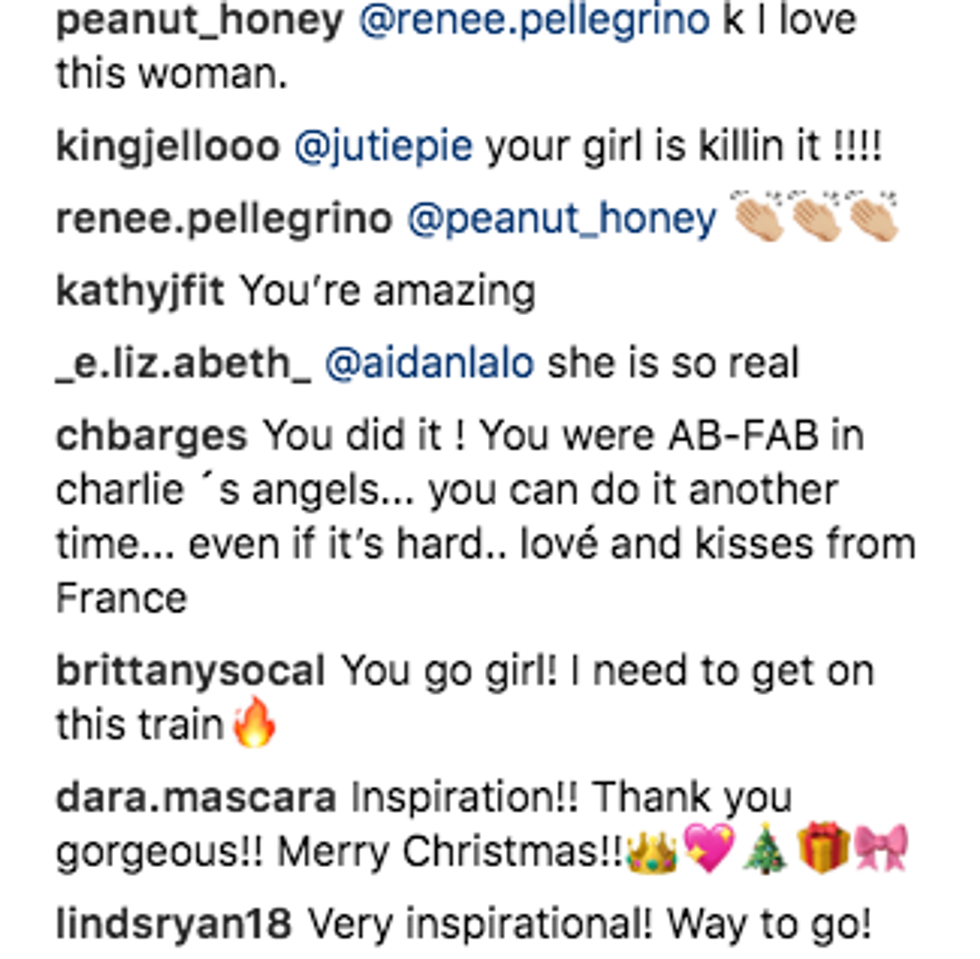Click the @jutiepie mention
Viewport: 980px width, 959px height.
point(384,147)
